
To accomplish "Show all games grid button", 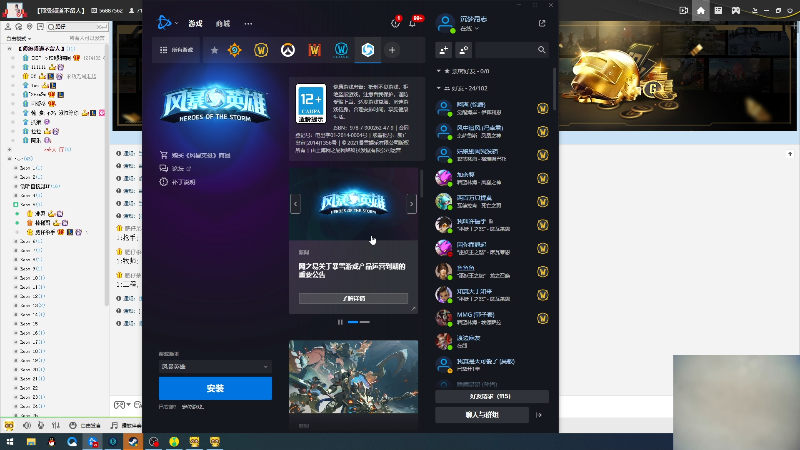I will click(177, 50).
